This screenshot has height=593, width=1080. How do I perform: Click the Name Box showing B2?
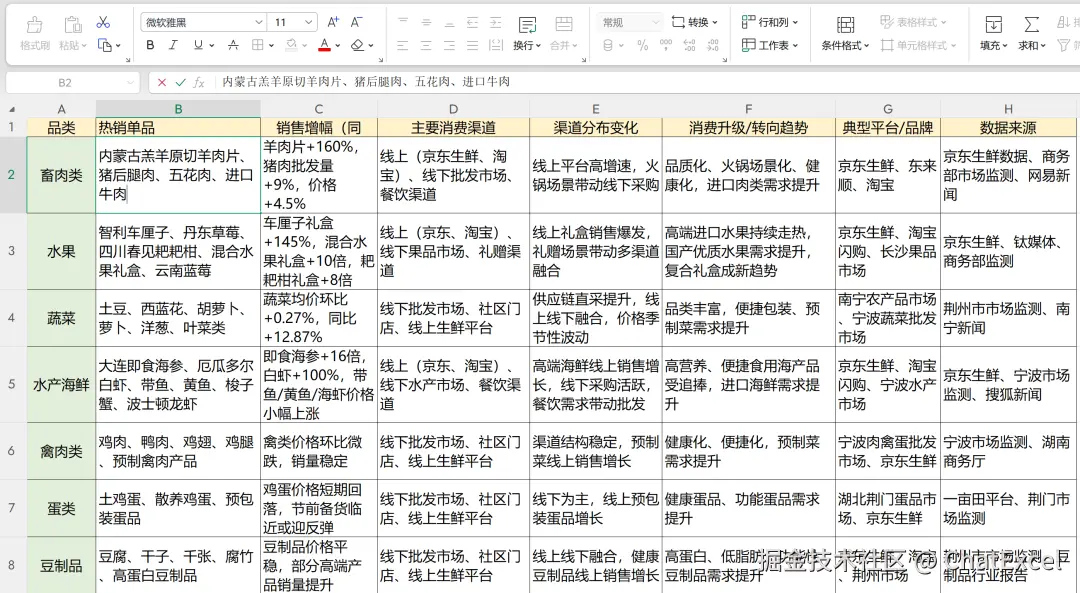[65, 81]
